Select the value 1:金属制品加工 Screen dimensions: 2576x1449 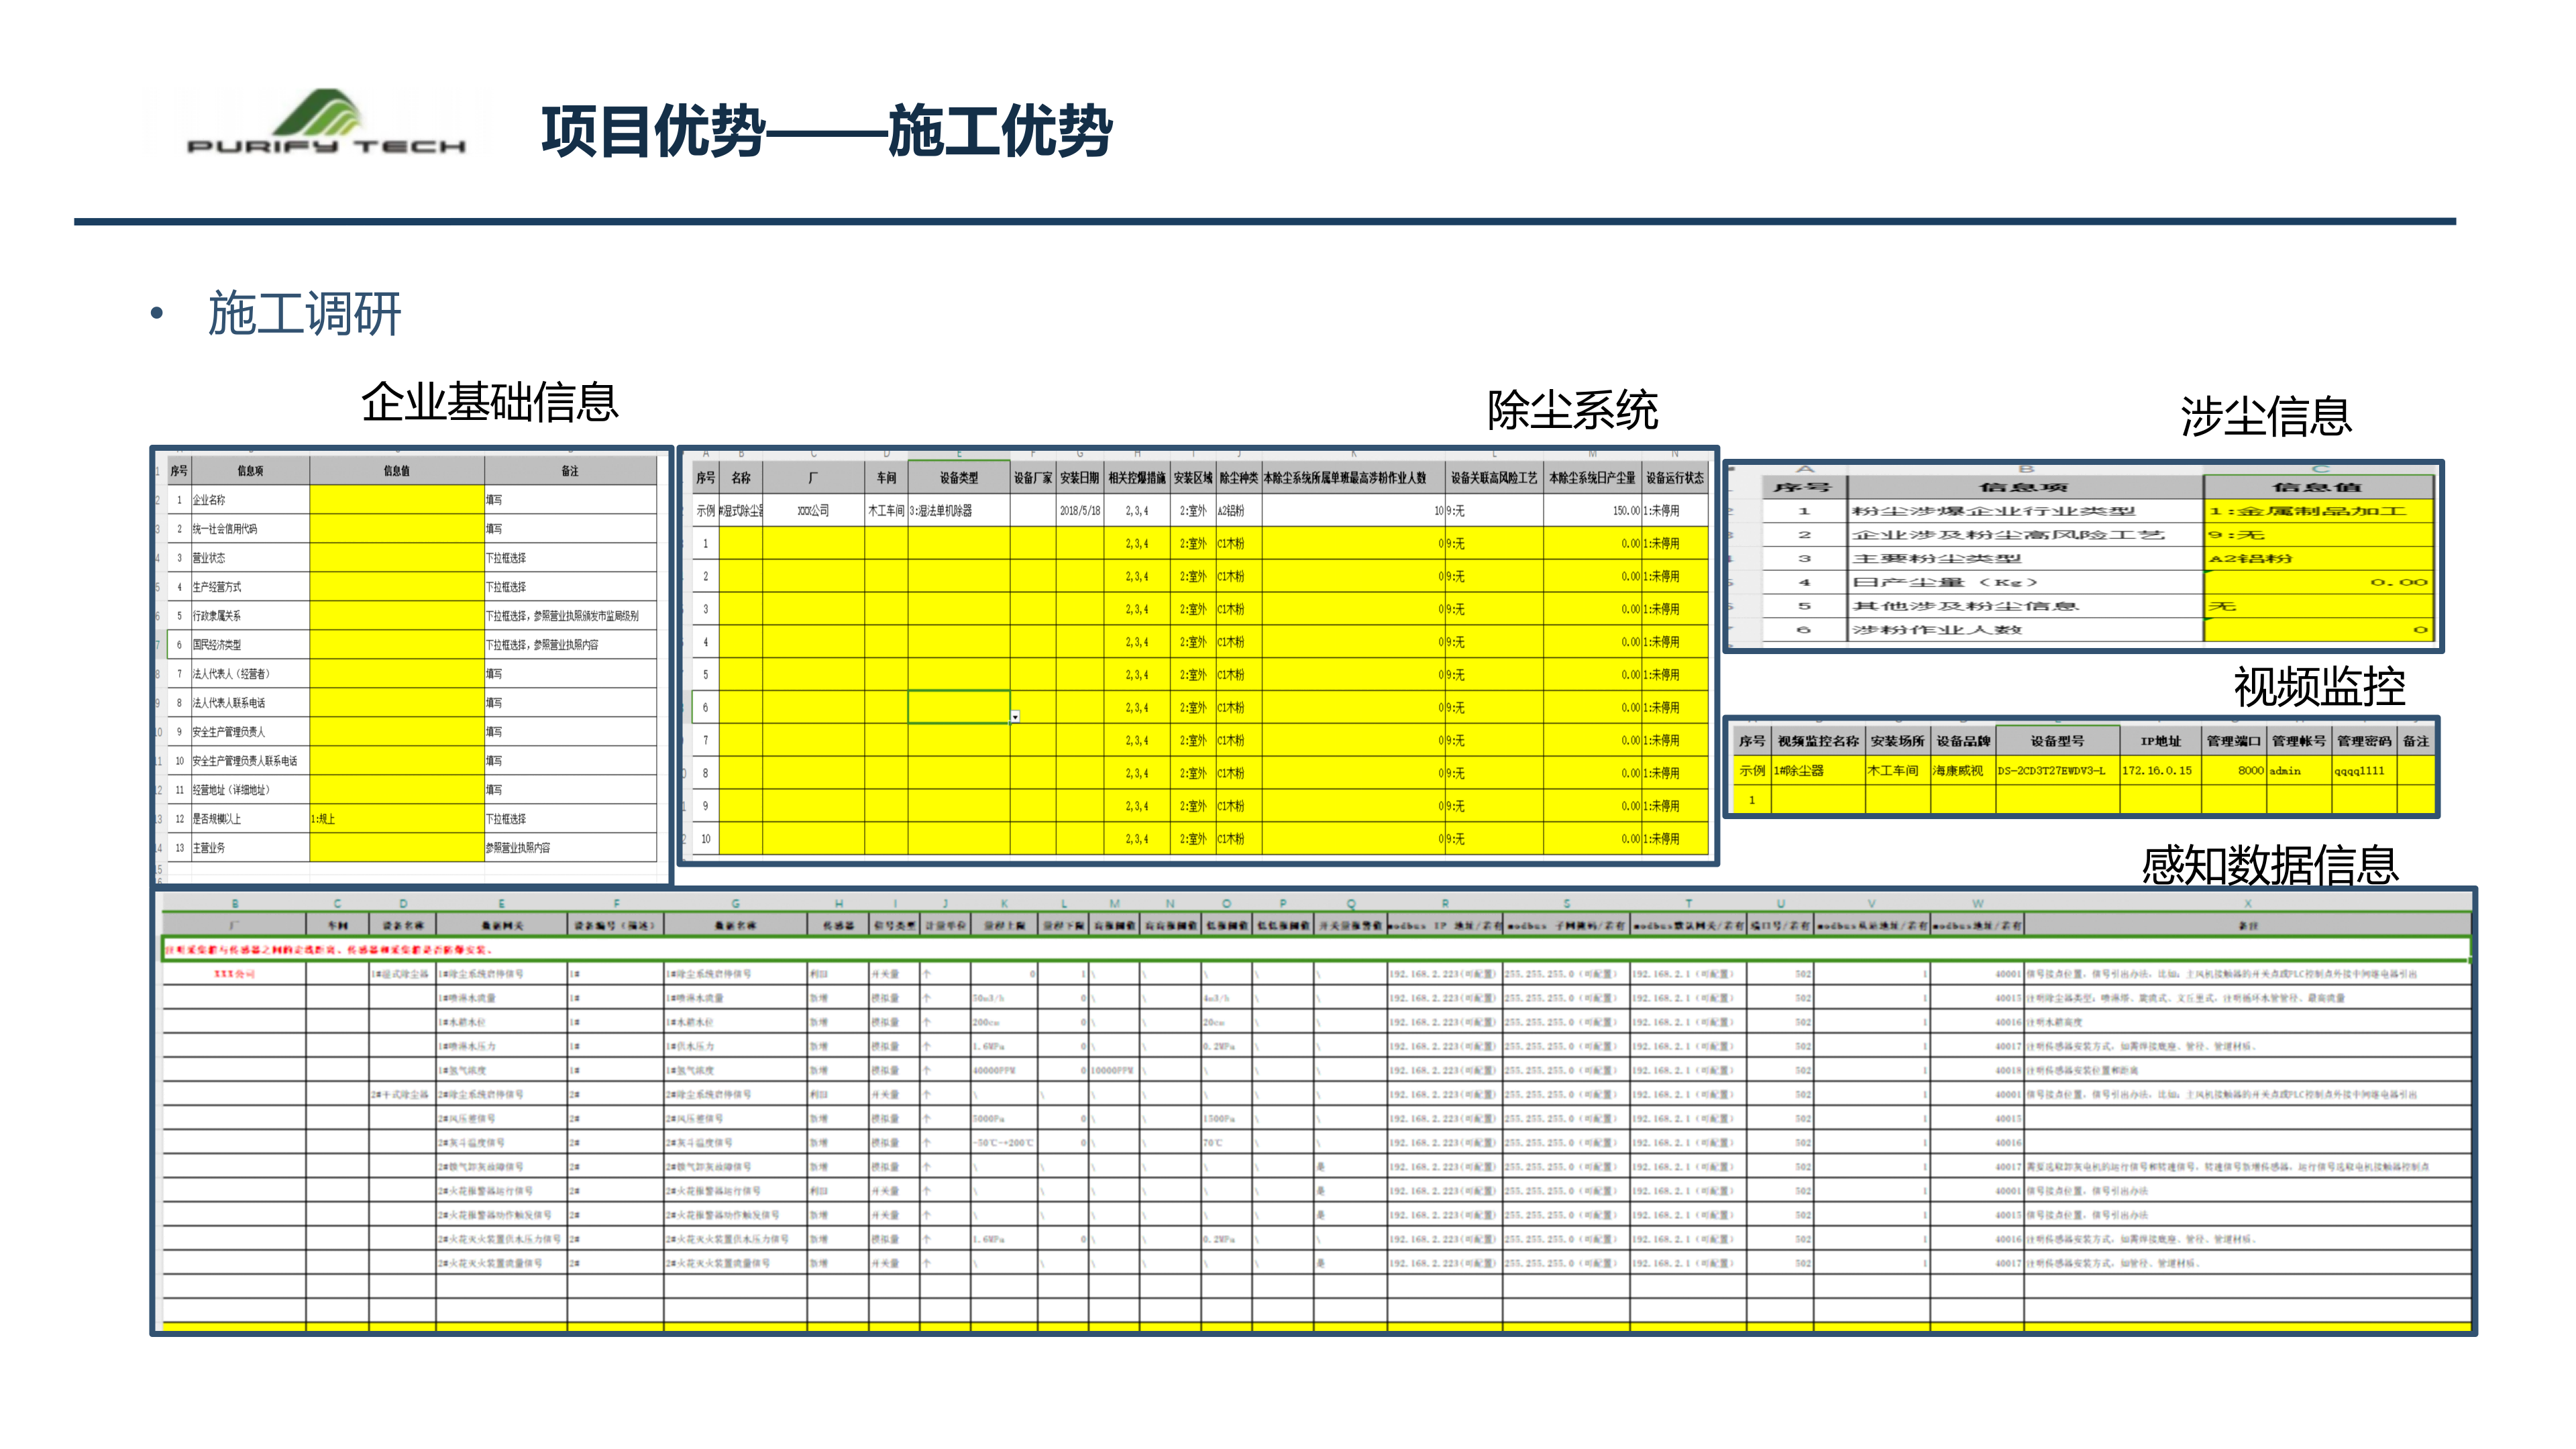point(2320,511)
